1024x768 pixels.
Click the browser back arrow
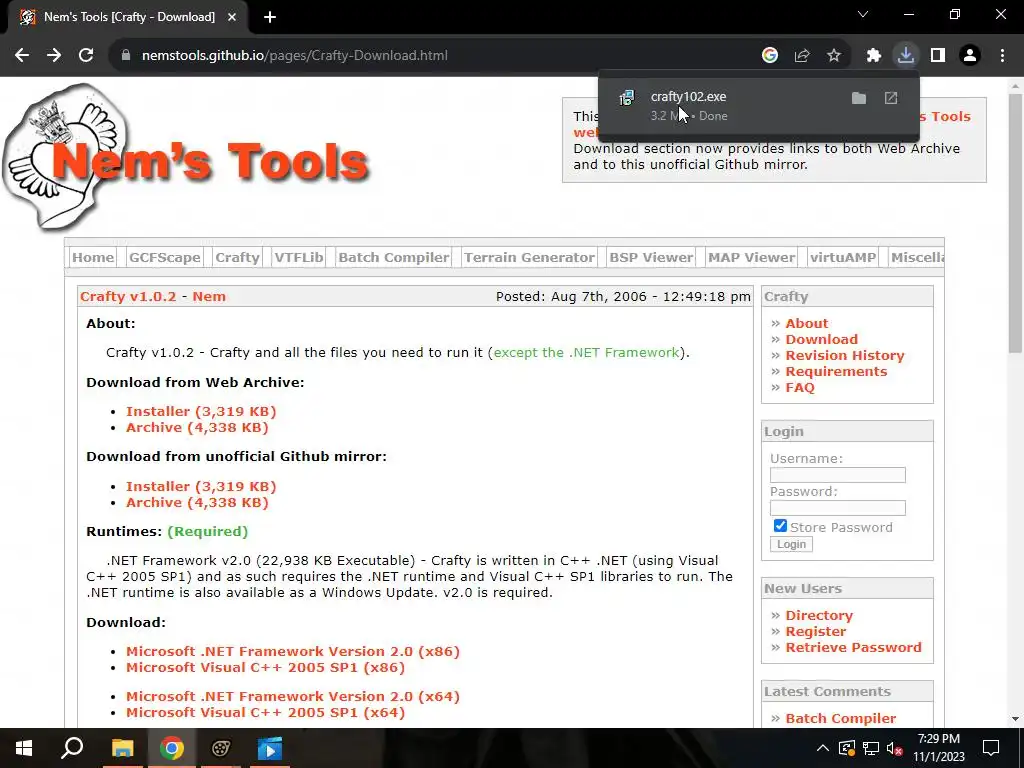(22, 56)
